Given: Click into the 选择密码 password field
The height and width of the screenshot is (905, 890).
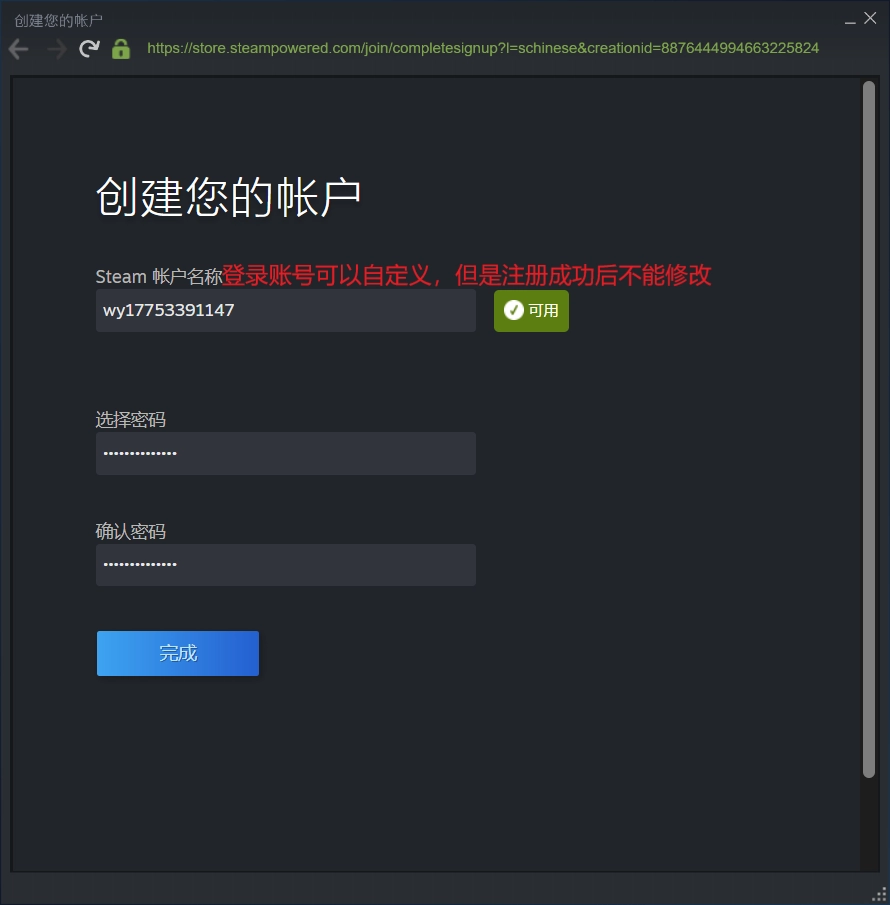Looking at the screenshot, I should (x=285, y=454).
